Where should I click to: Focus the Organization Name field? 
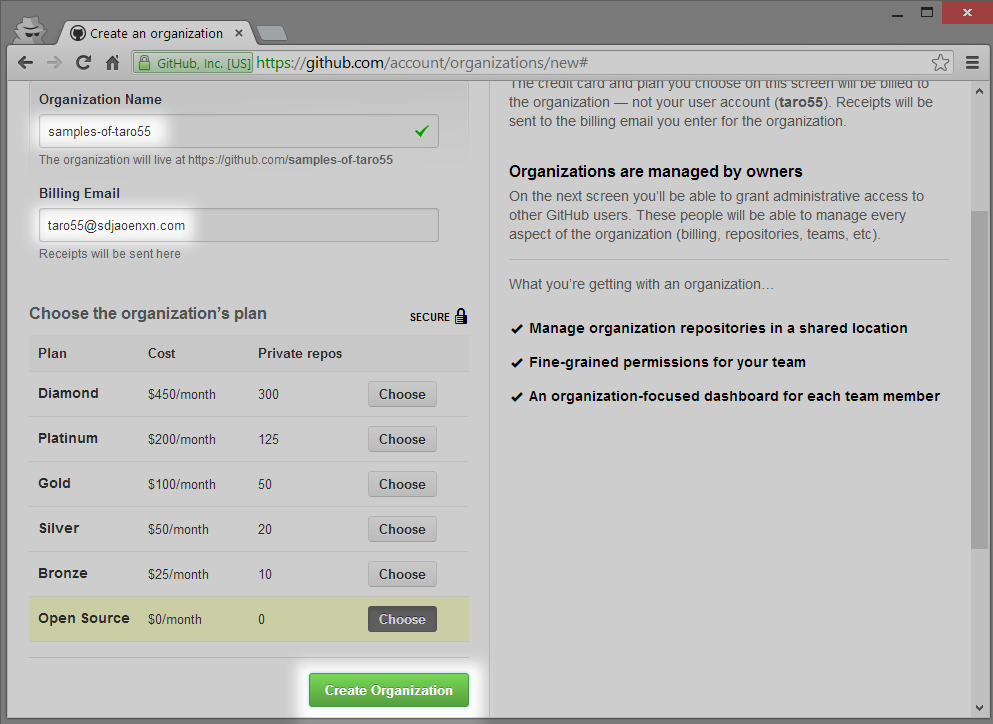[x=239, y=131]
